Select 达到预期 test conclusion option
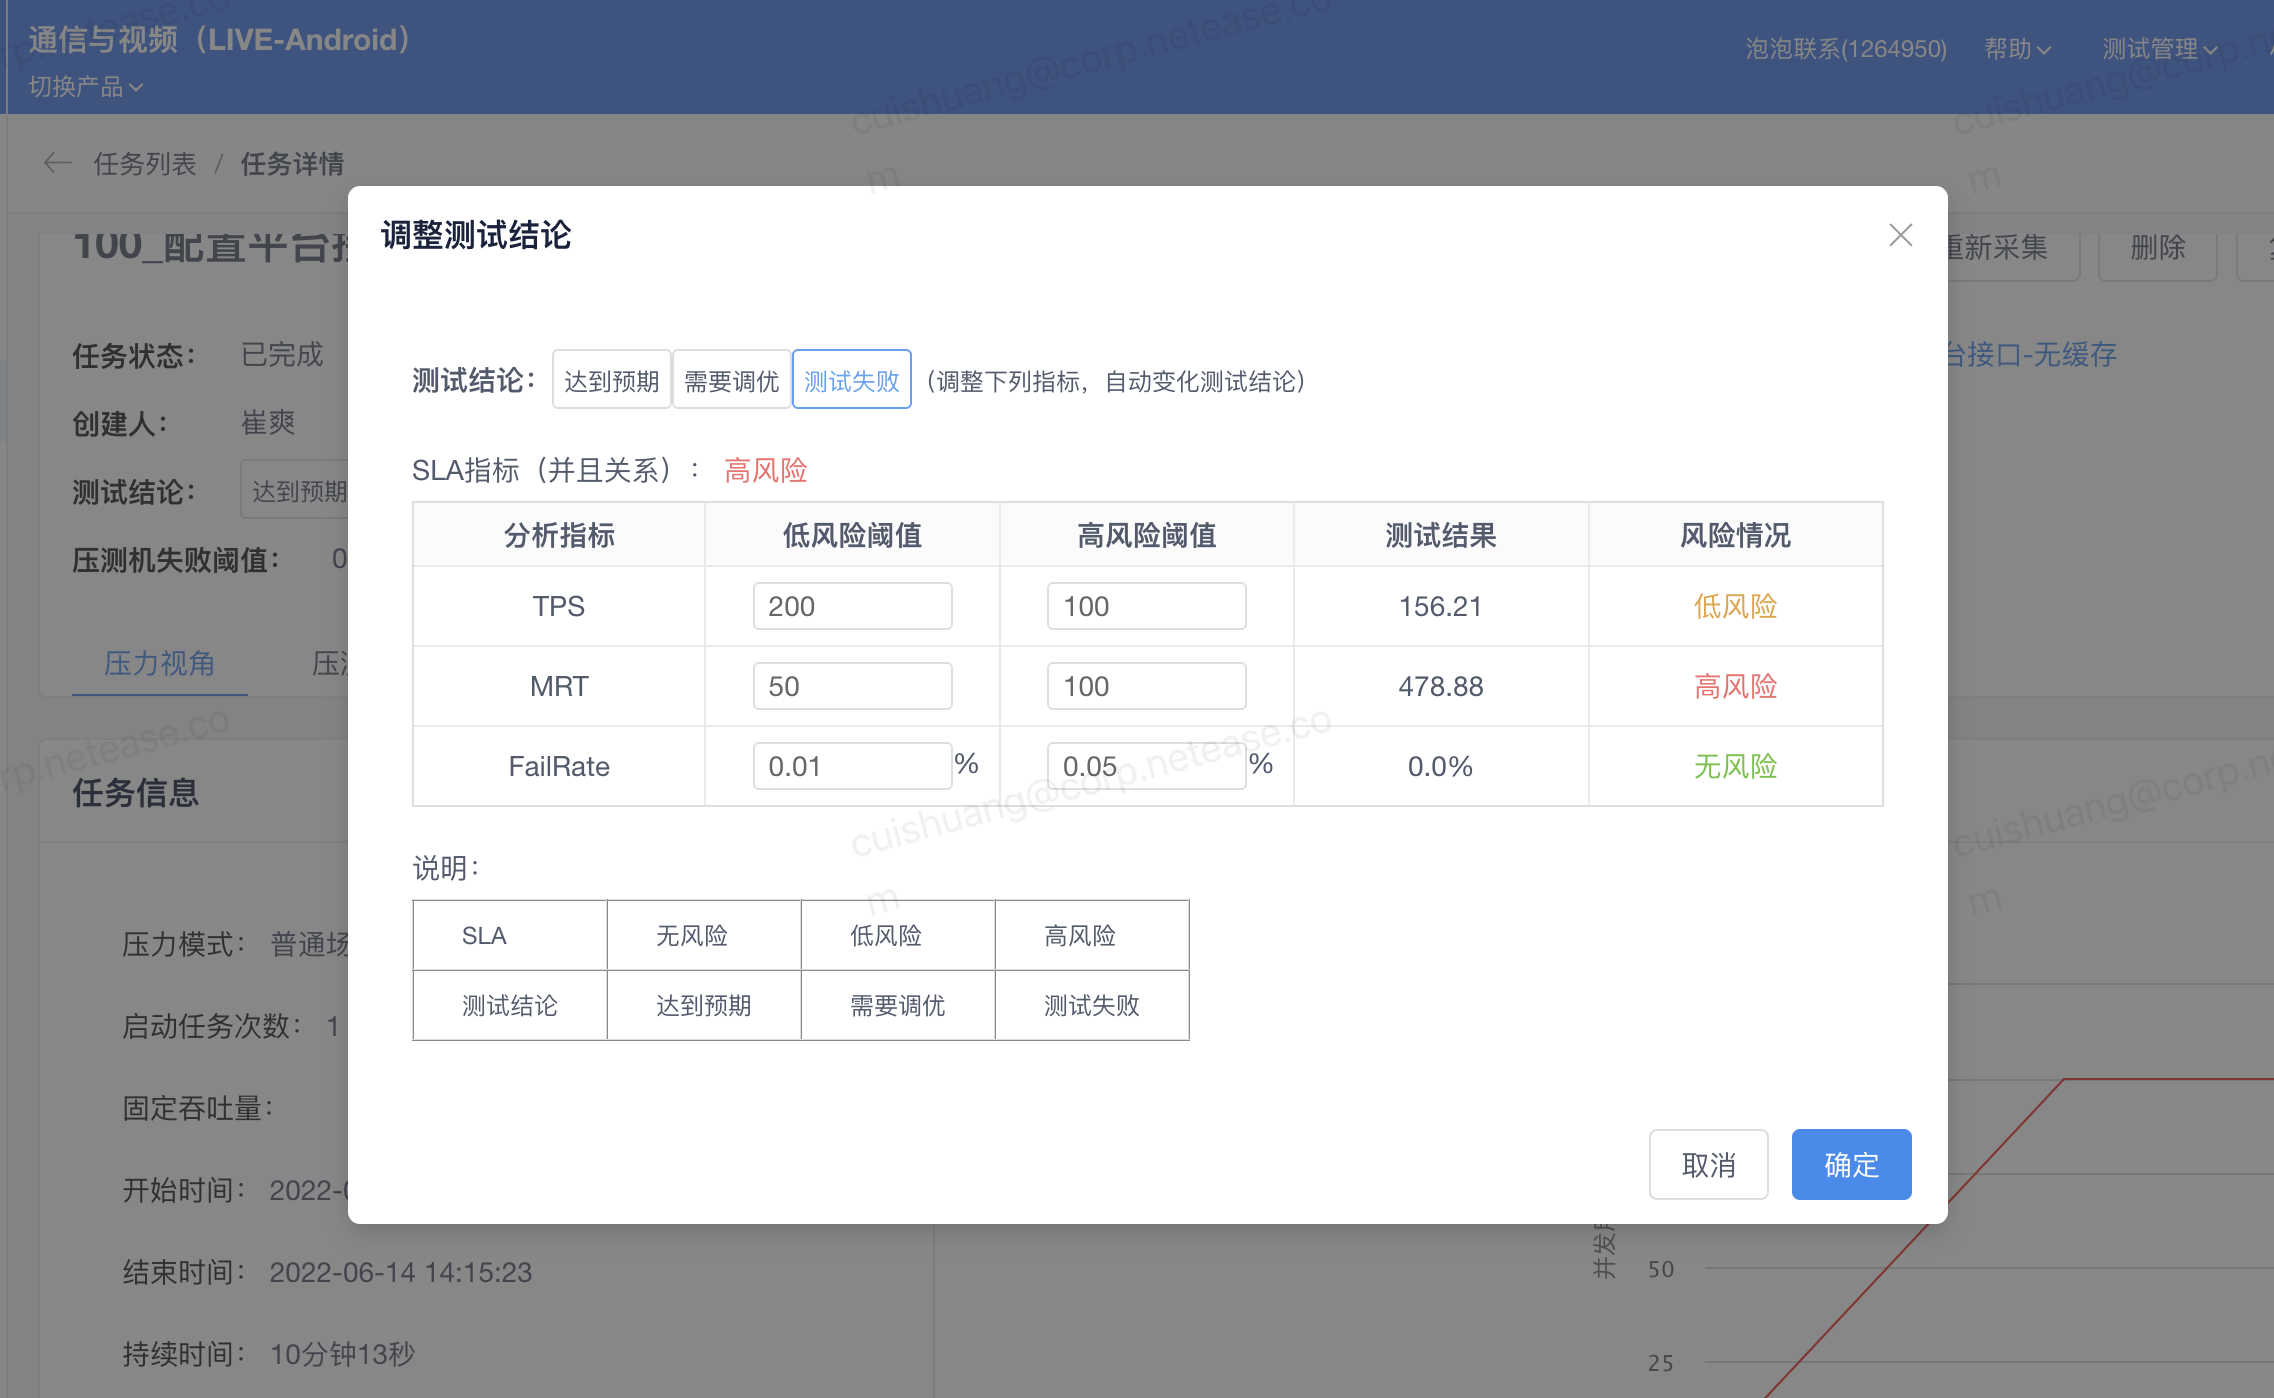Screen dimensions: 2274x1398 [611, 380]
